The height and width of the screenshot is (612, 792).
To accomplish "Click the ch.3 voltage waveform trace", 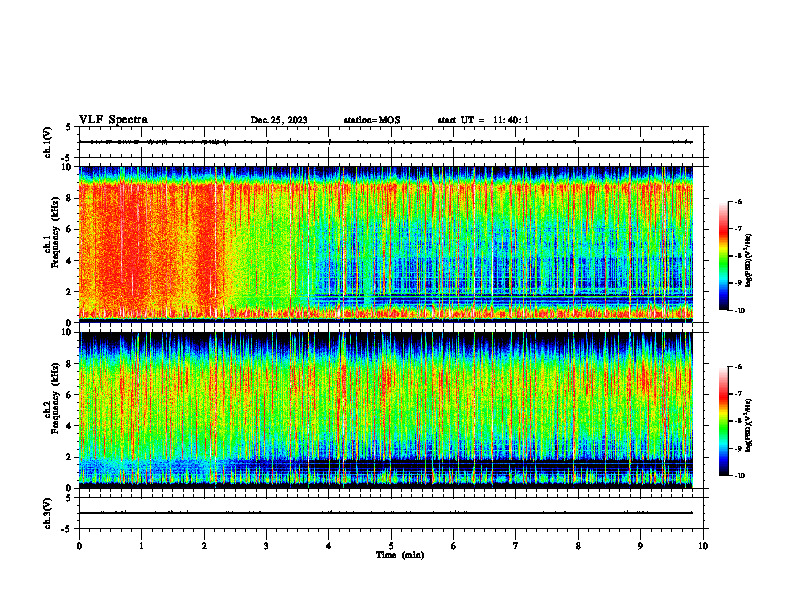I will click(x=386, y=513).
